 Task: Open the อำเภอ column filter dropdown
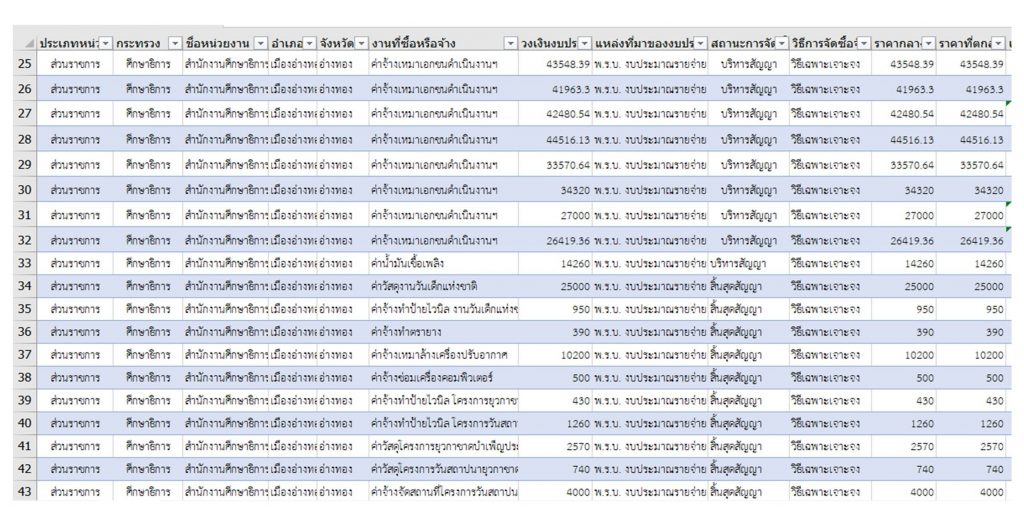[309, 44]
